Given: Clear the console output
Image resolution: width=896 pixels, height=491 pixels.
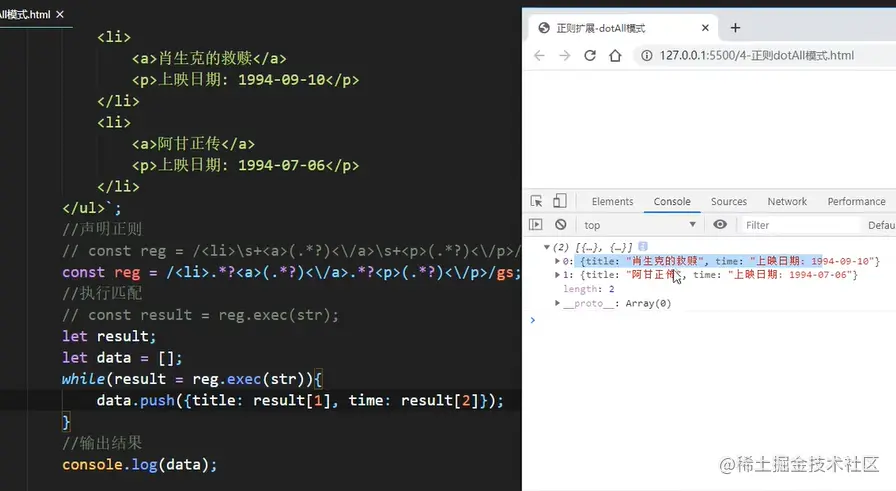Looking at the screenshot, I should pos(561,225).
